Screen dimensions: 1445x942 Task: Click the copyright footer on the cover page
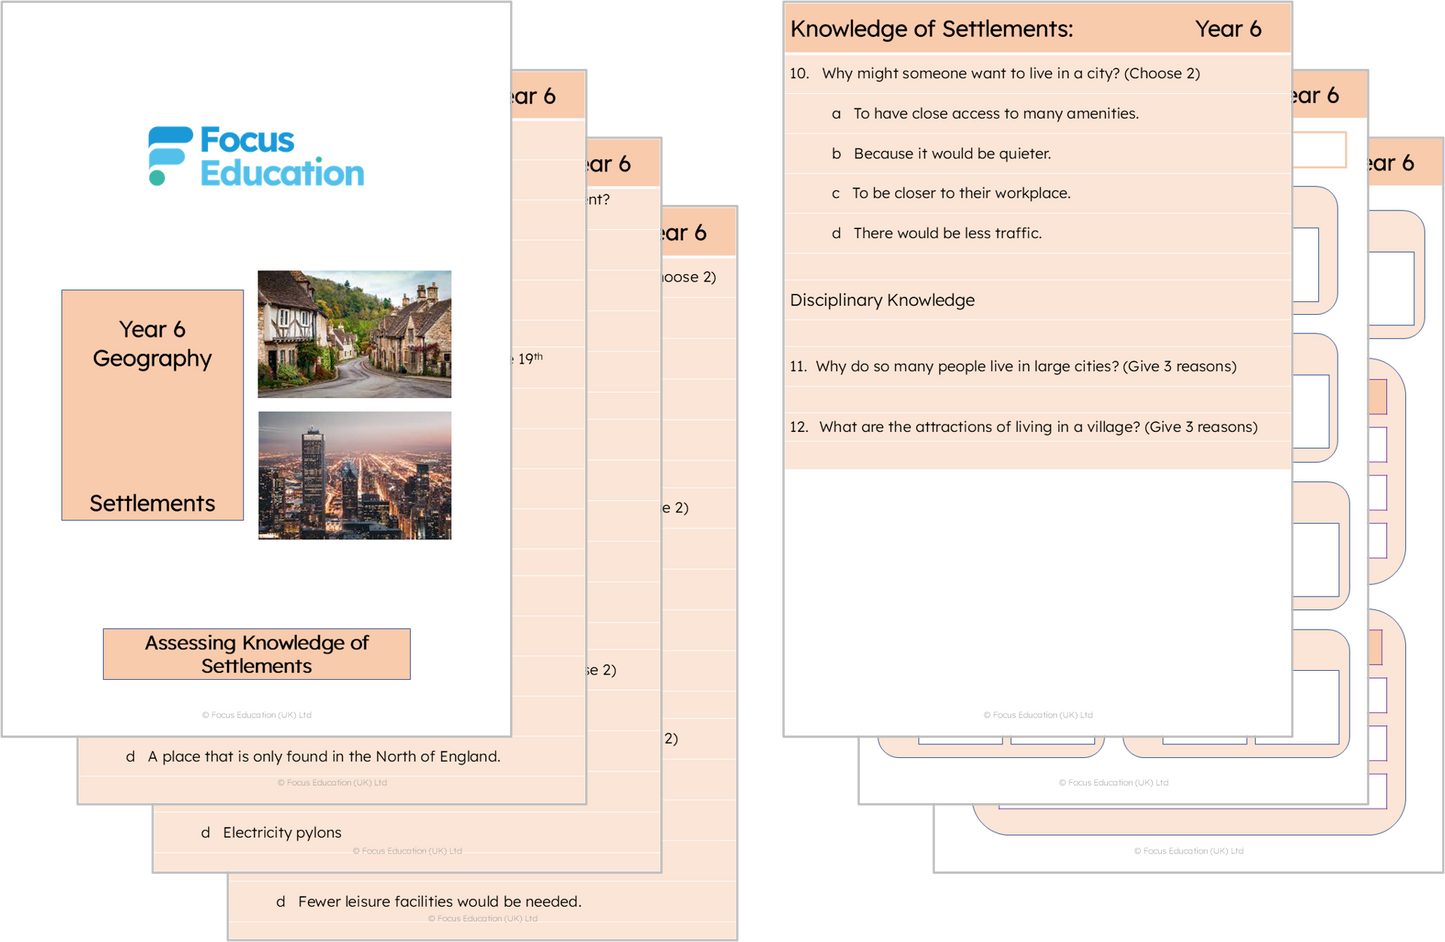click(257, 715)
